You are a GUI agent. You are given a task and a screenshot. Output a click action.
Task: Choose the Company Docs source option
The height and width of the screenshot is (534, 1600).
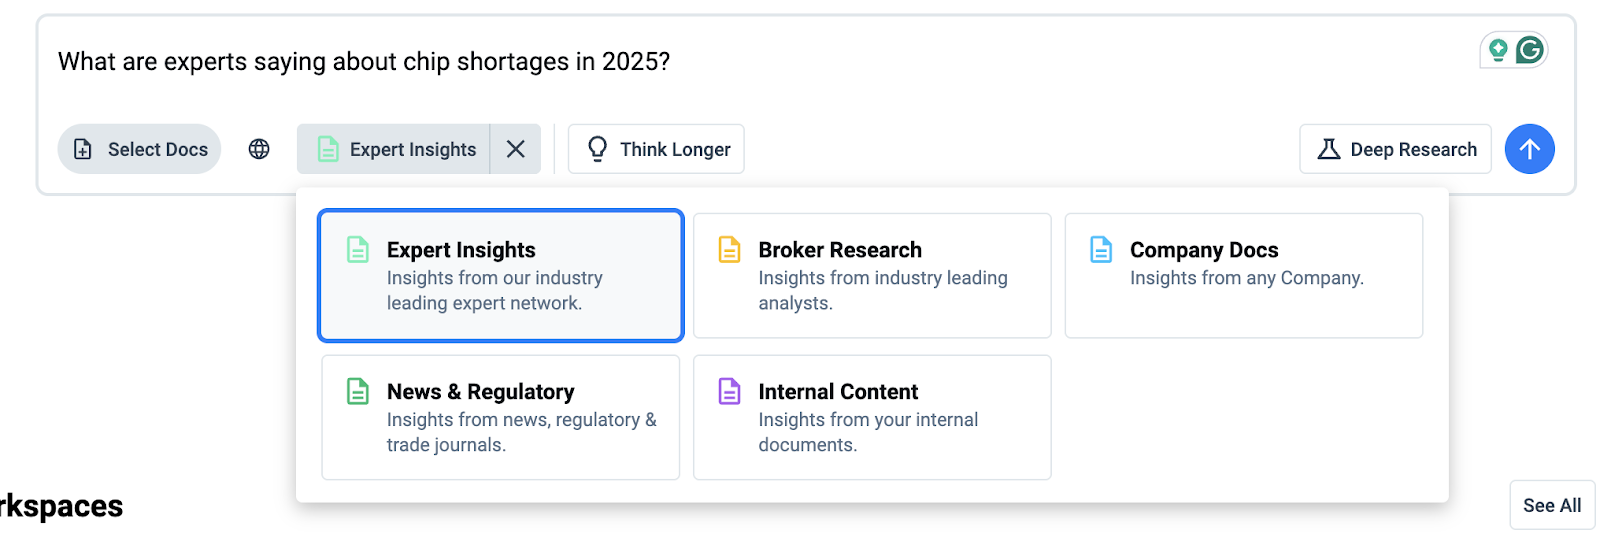pos(1243,276)
